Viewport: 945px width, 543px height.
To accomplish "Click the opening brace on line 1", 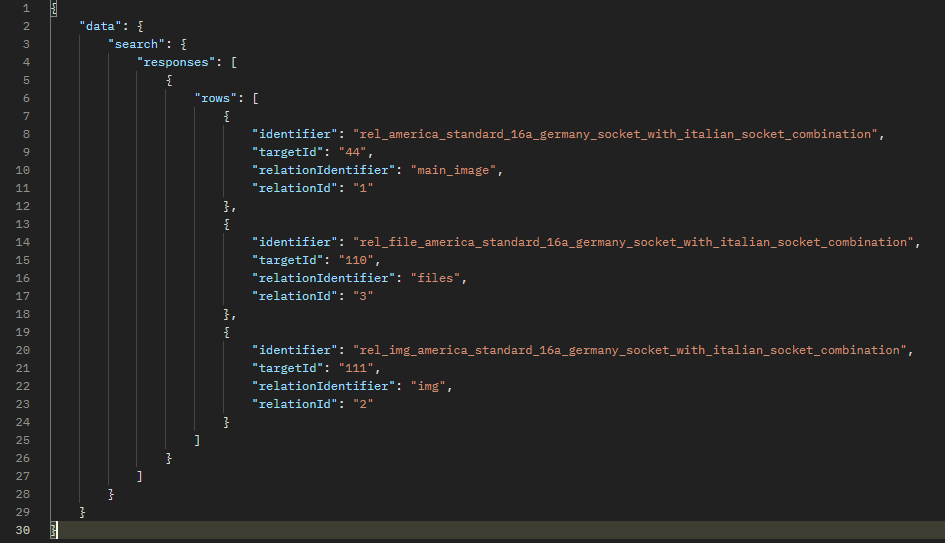I will click(x=54, y=8).
